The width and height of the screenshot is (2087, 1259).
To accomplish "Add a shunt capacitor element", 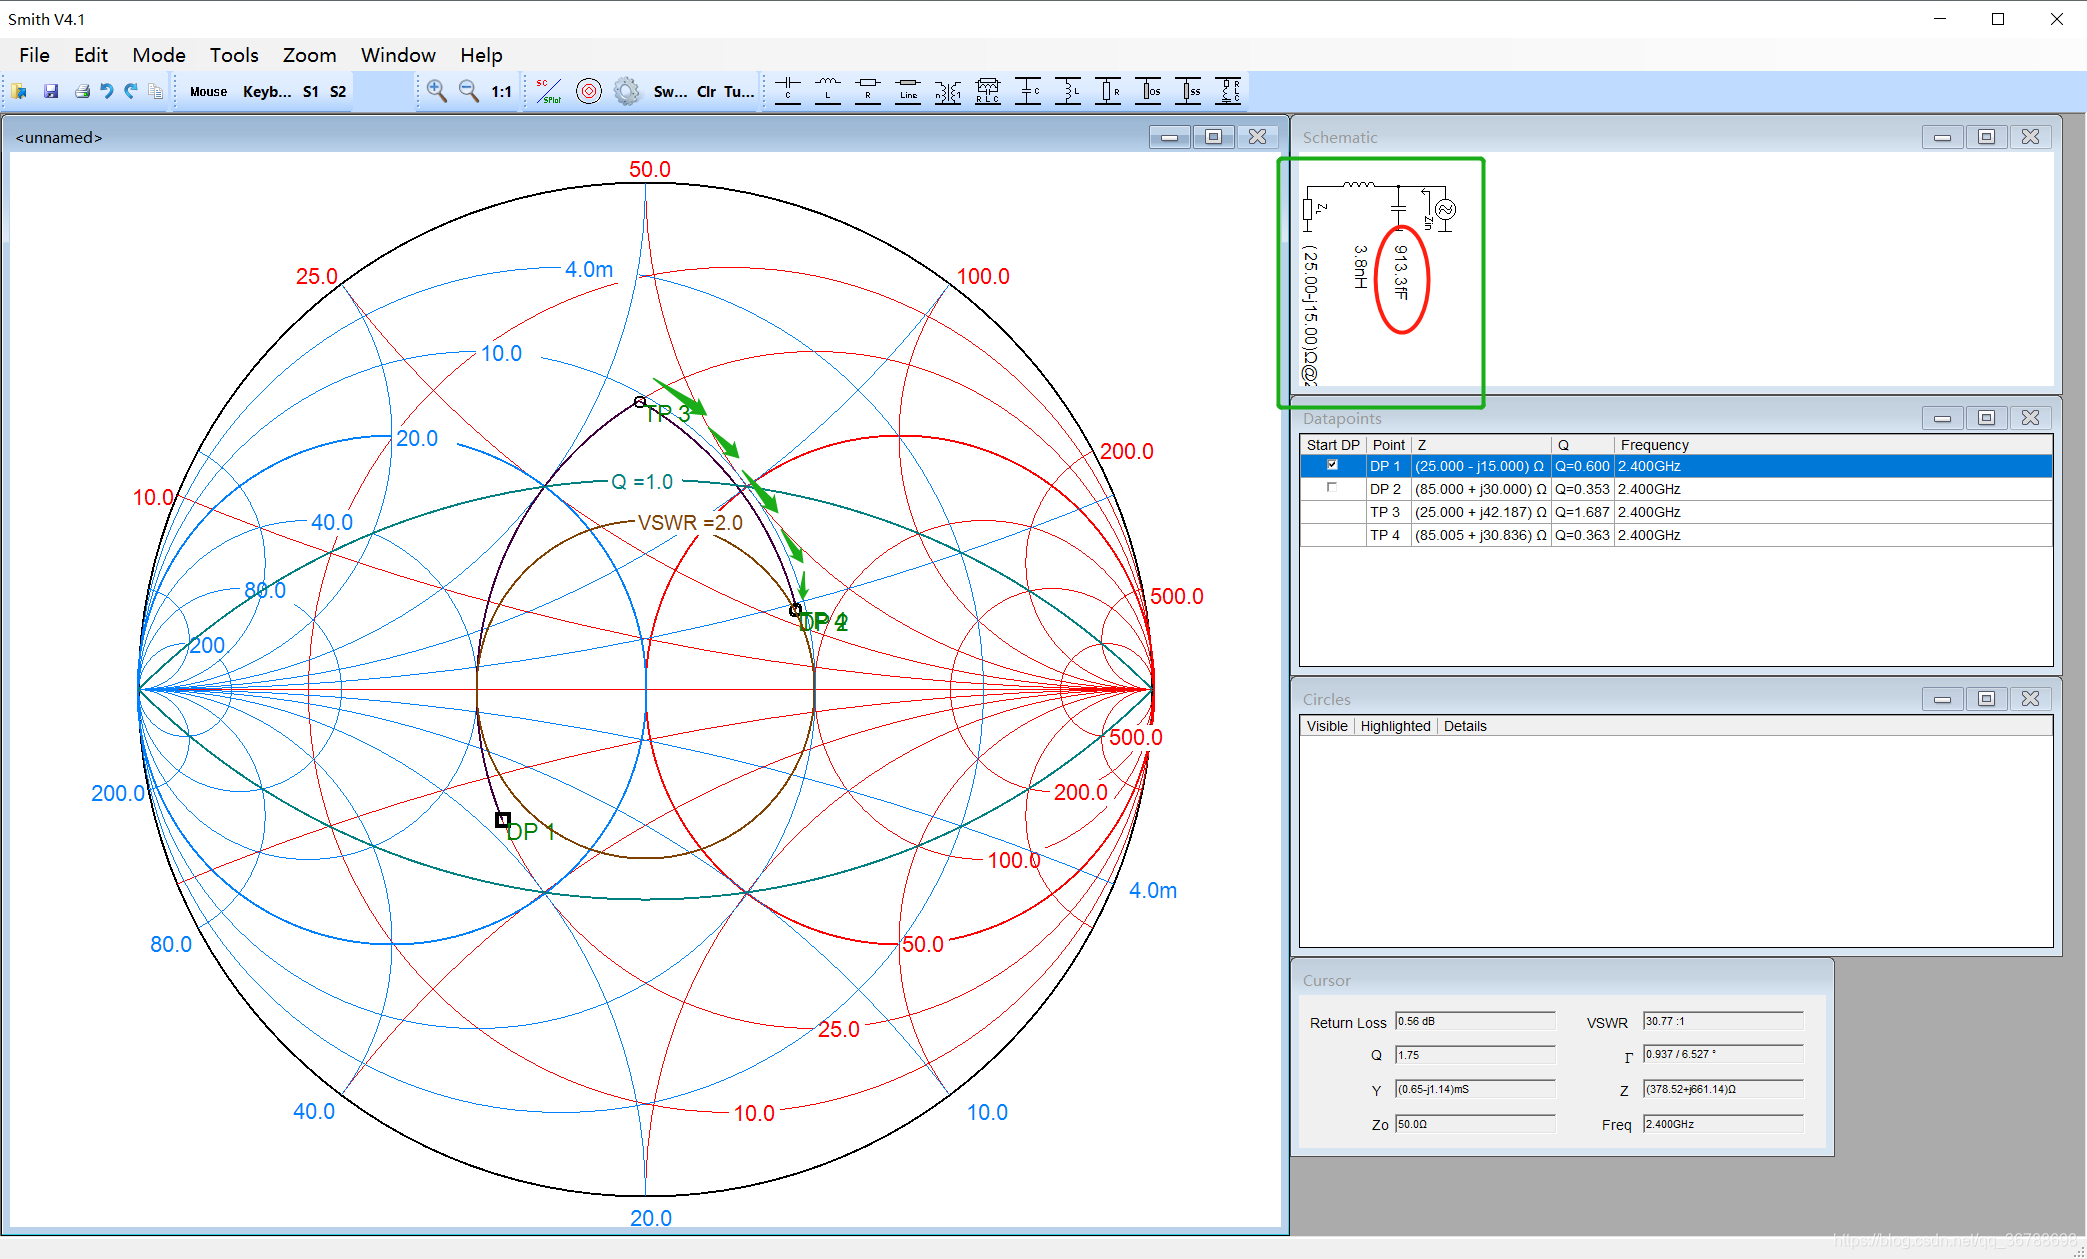I will pyautogui.click(x=1028, y=91).
